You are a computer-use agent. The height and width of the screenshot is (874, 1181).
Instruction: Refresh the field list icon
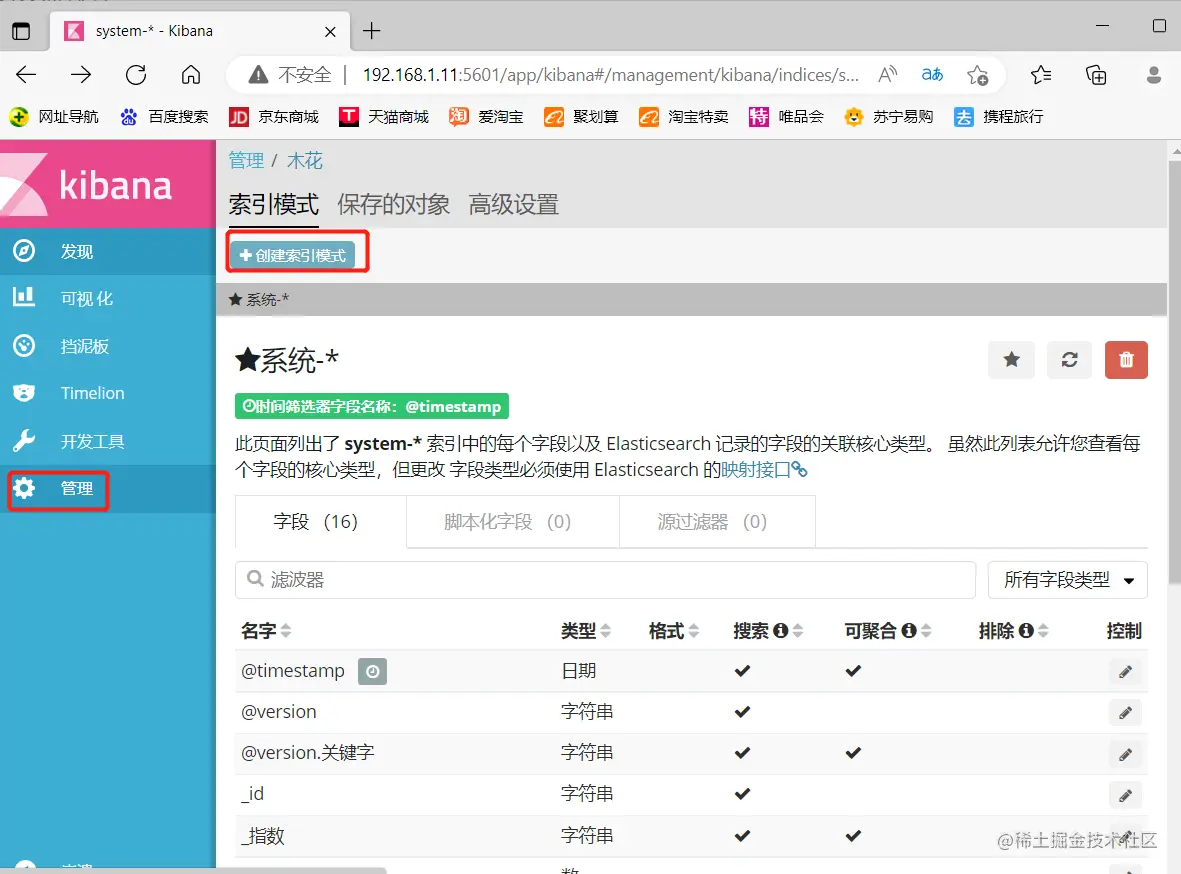coord(1070,359)
